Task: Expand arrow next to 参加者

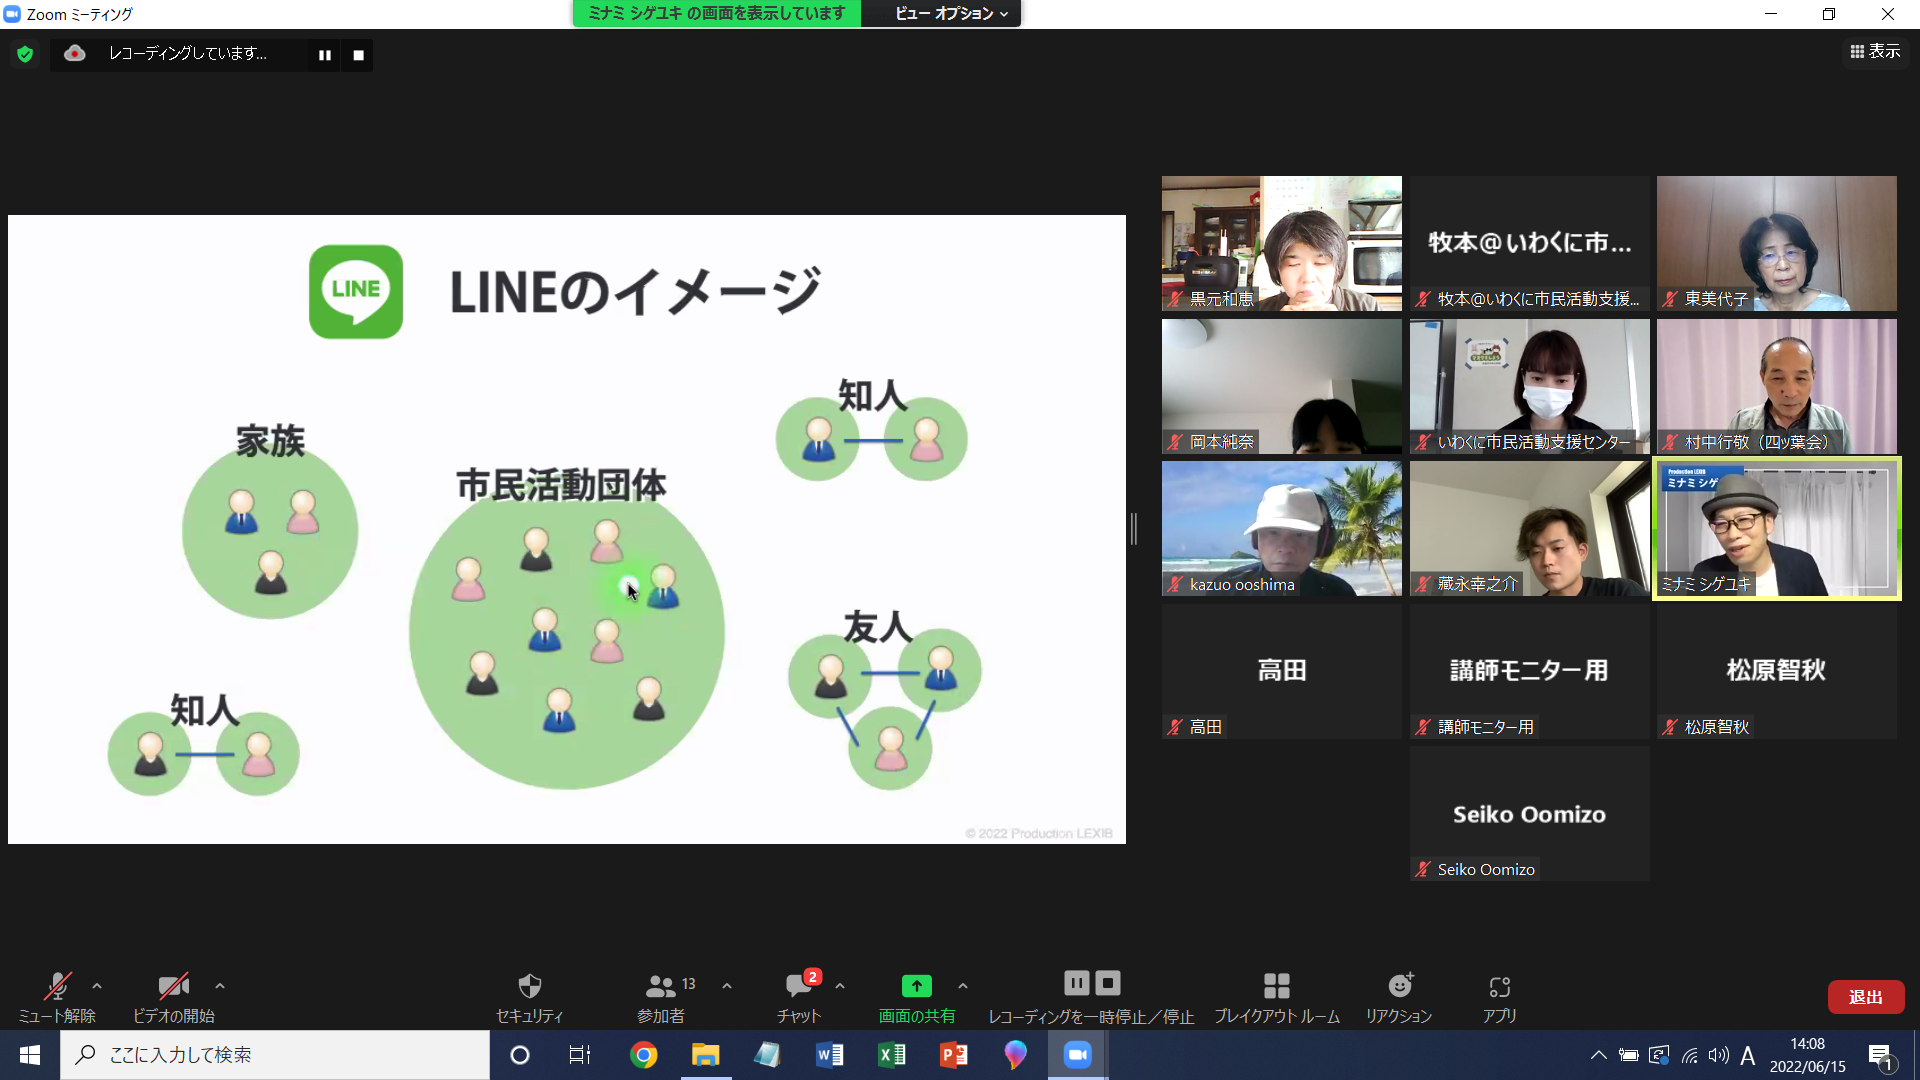Action: pos(727,986)
